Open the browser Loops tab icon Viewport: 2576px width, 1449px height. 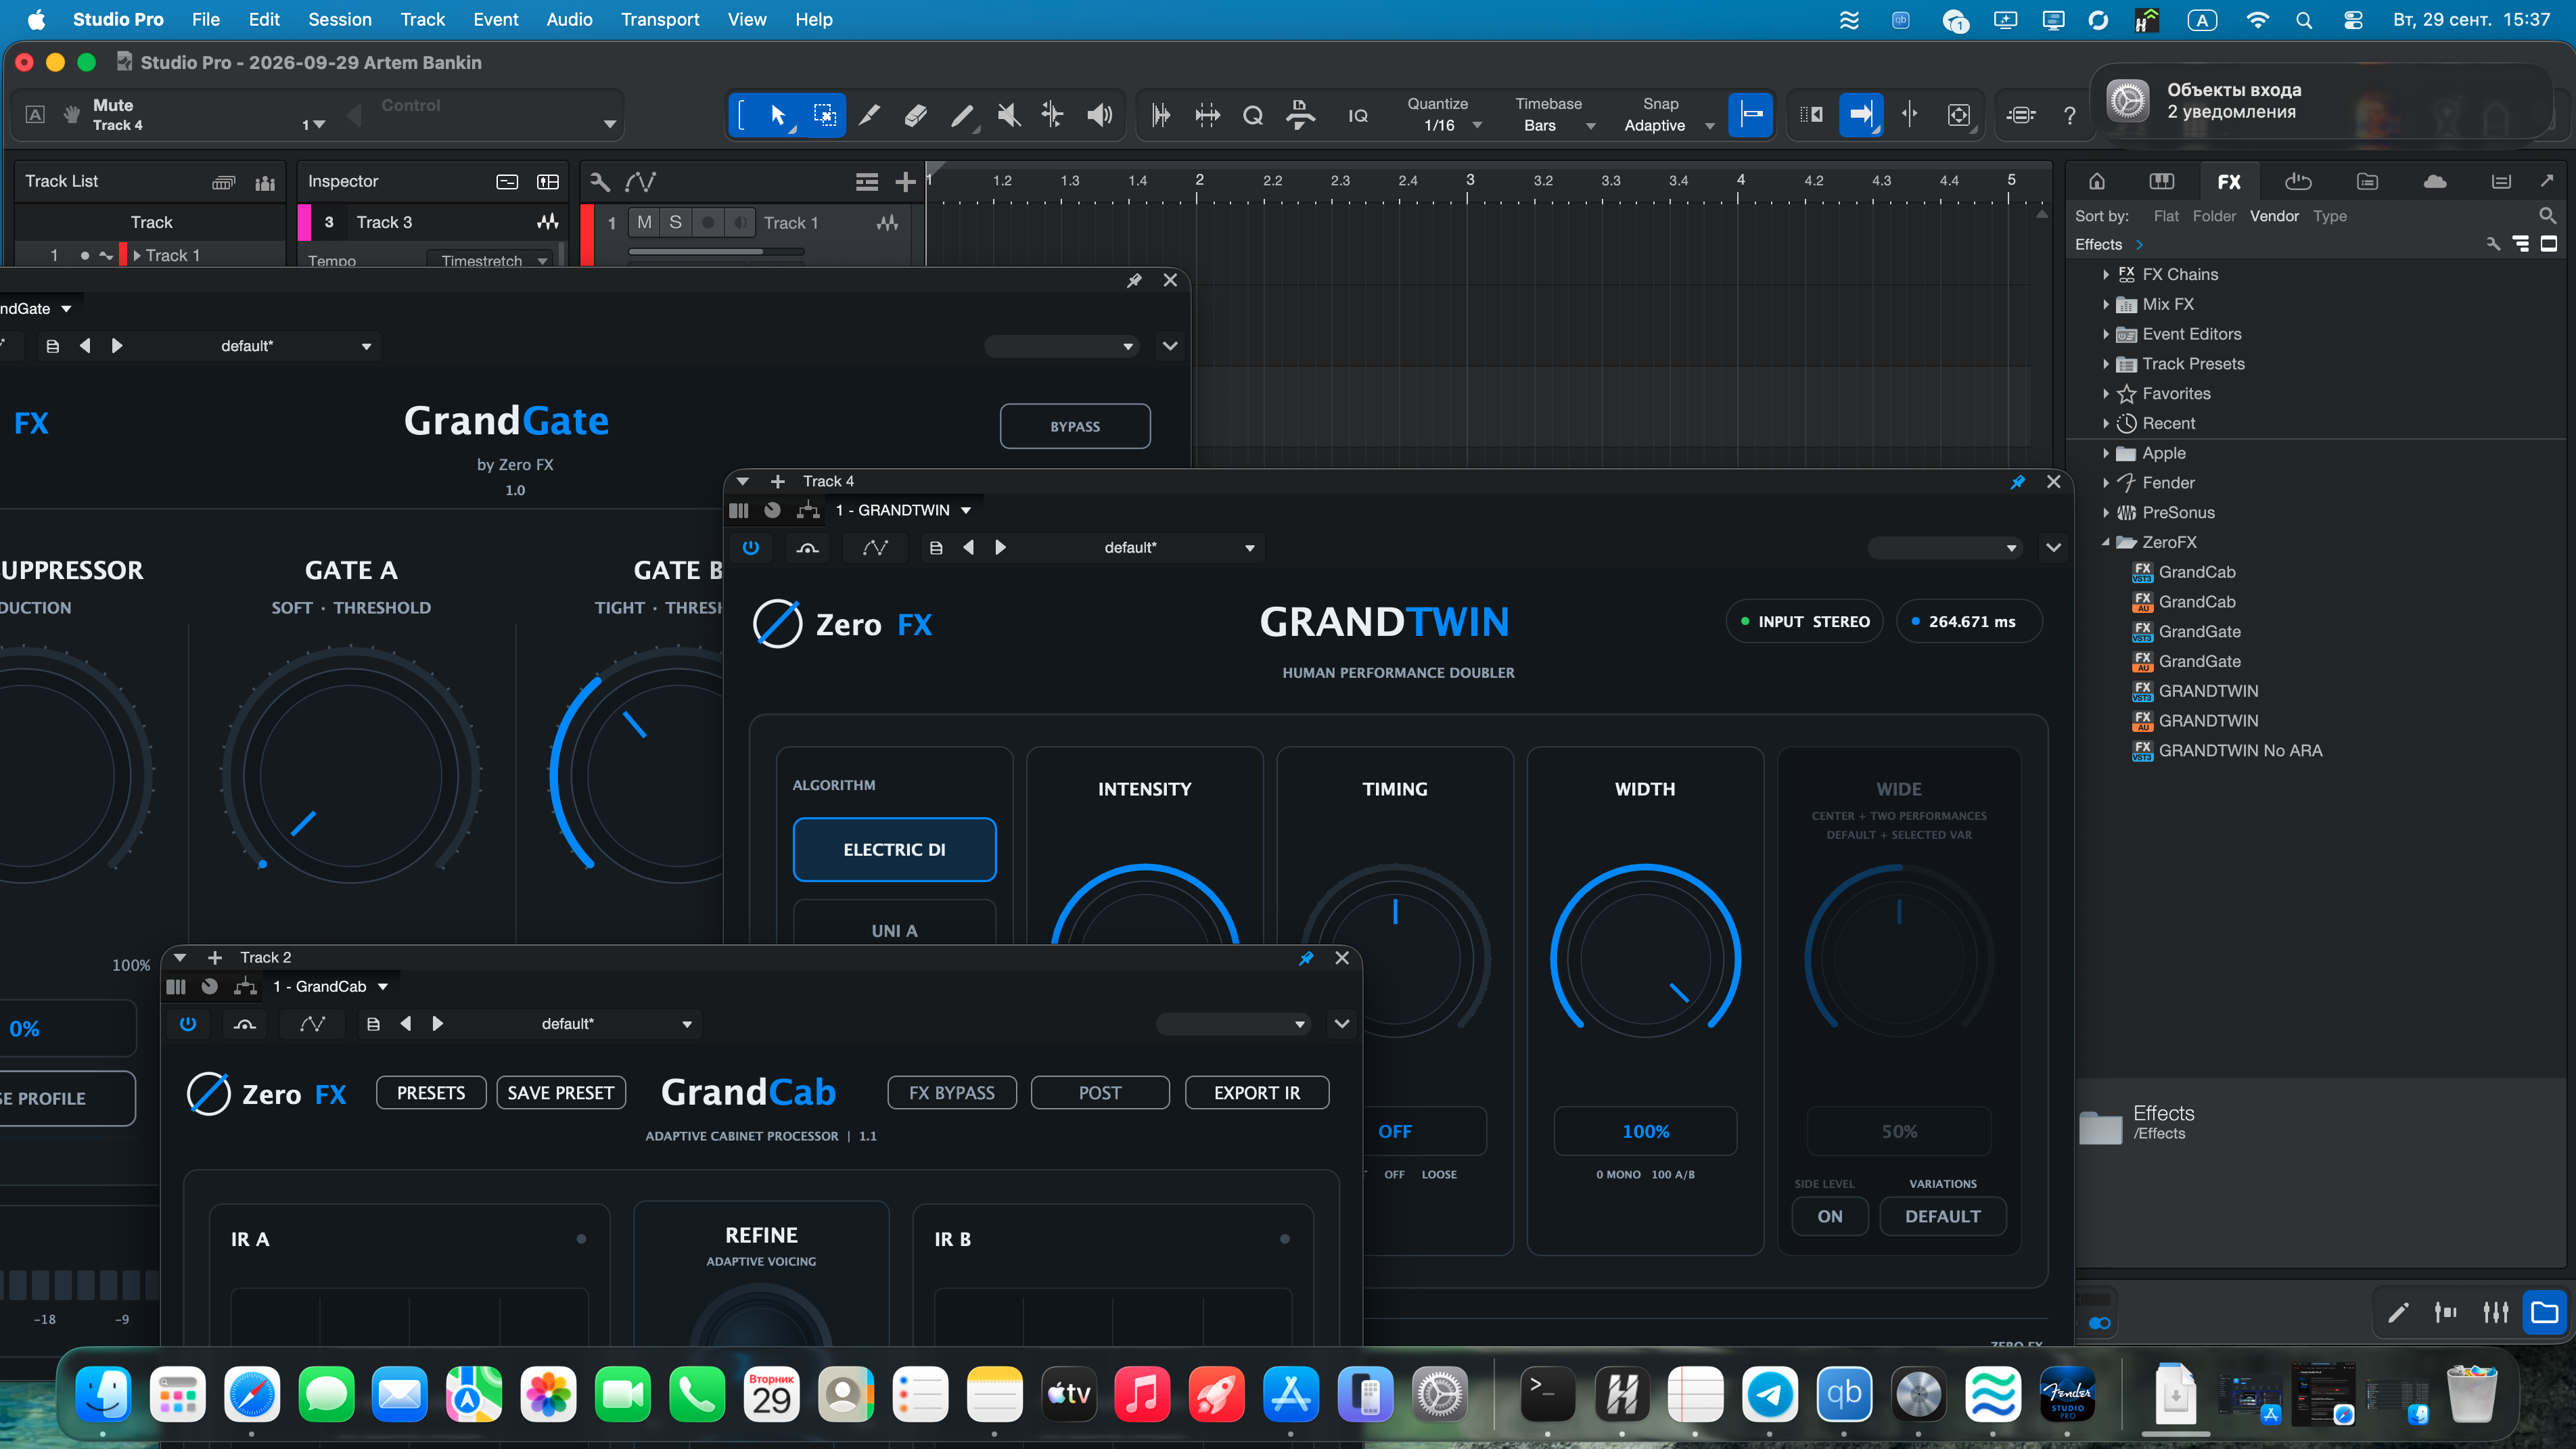pos(2298,181)
